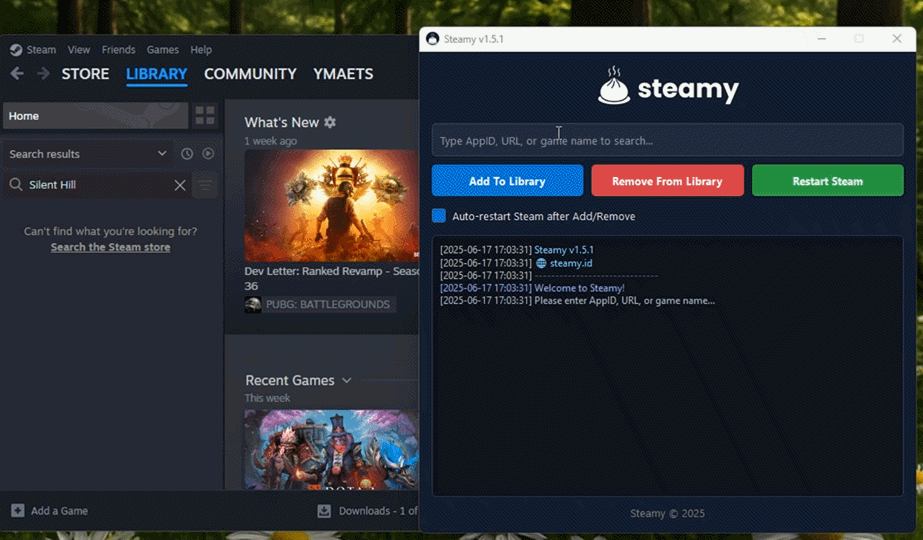The image size is (923, 540).
Task: Click the Dev Letter: Ranked Revamp headline
Action: [x=331, y=278]
